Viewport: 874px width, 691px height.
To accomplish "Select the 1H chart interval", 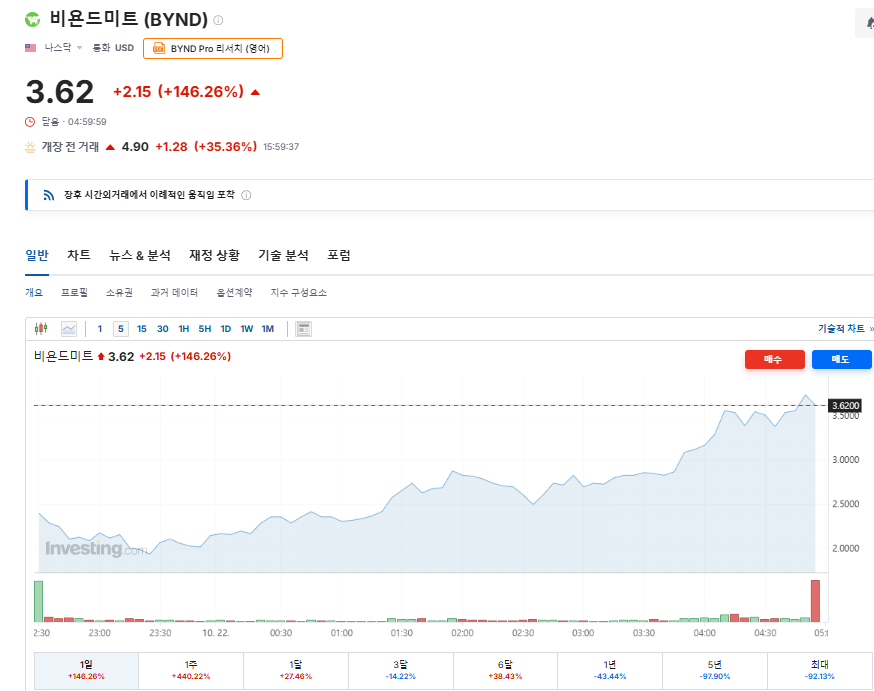I will coord(184,328).
